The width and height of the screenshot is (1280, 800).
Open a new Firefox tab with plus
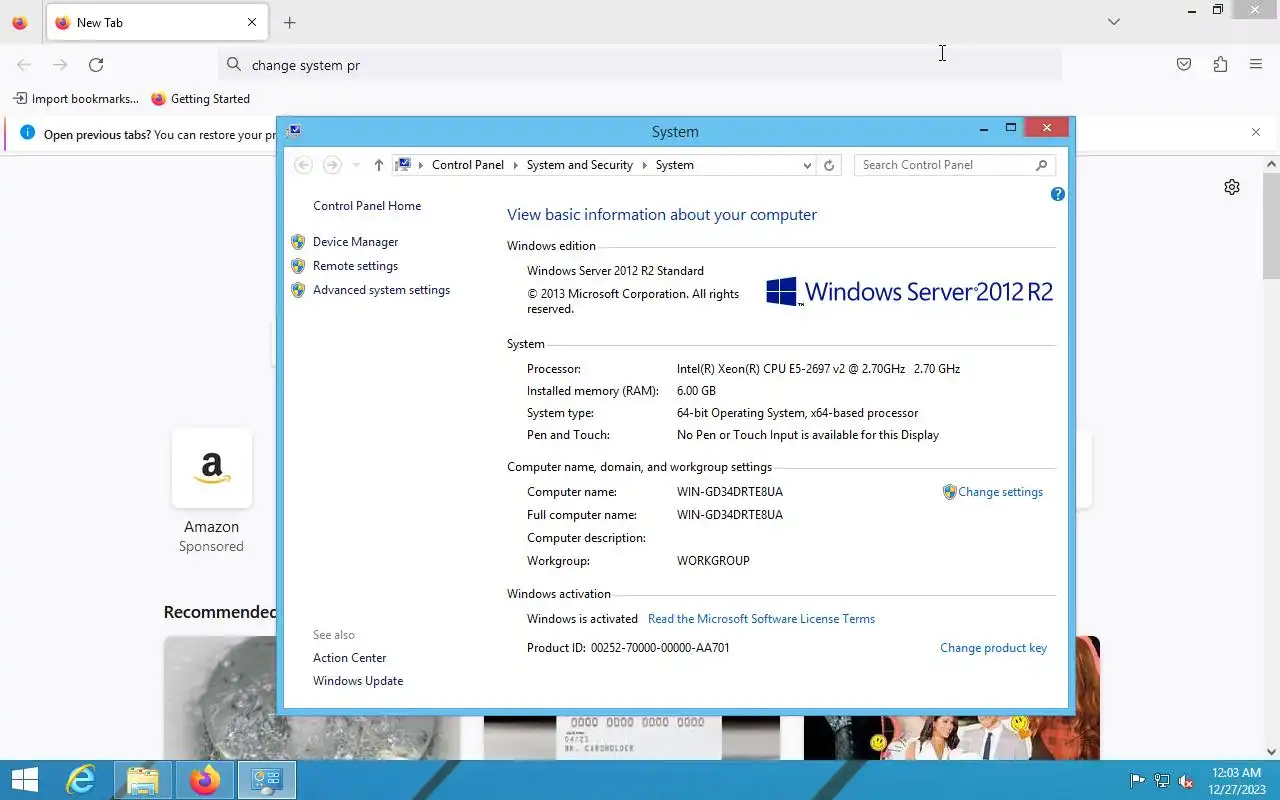[x=289, y=22]
